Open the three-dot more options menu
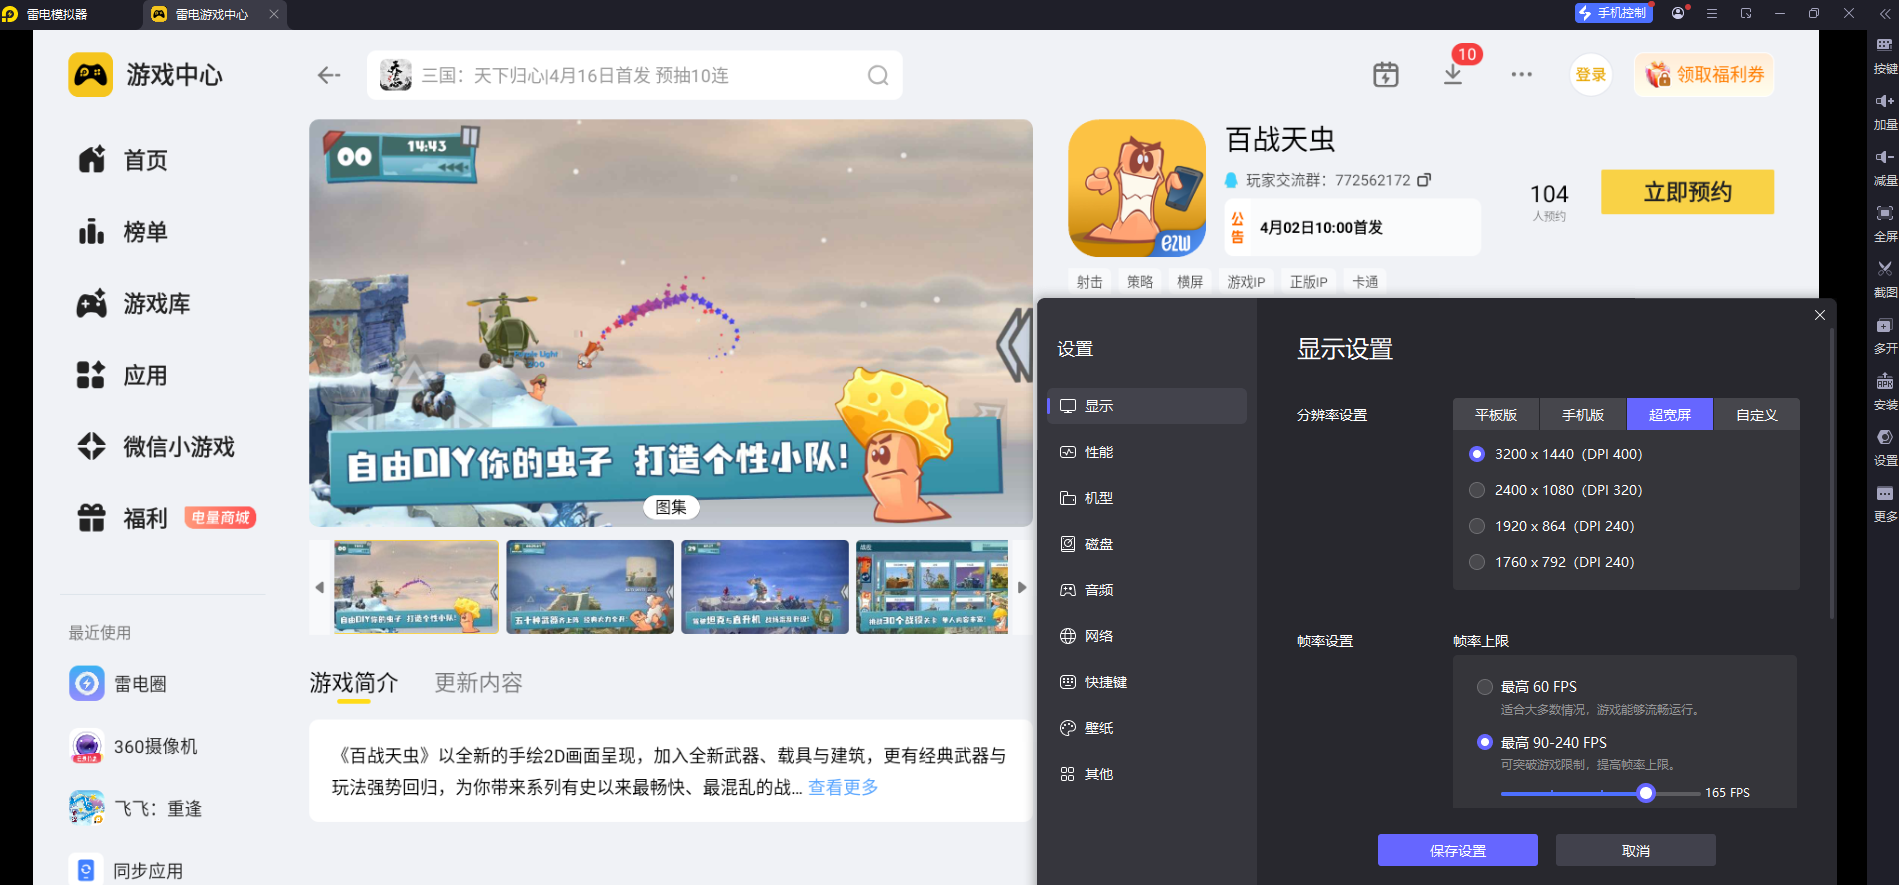Image resolution: width=1899 pixels, height=885 pixels. click(1522, 75)
